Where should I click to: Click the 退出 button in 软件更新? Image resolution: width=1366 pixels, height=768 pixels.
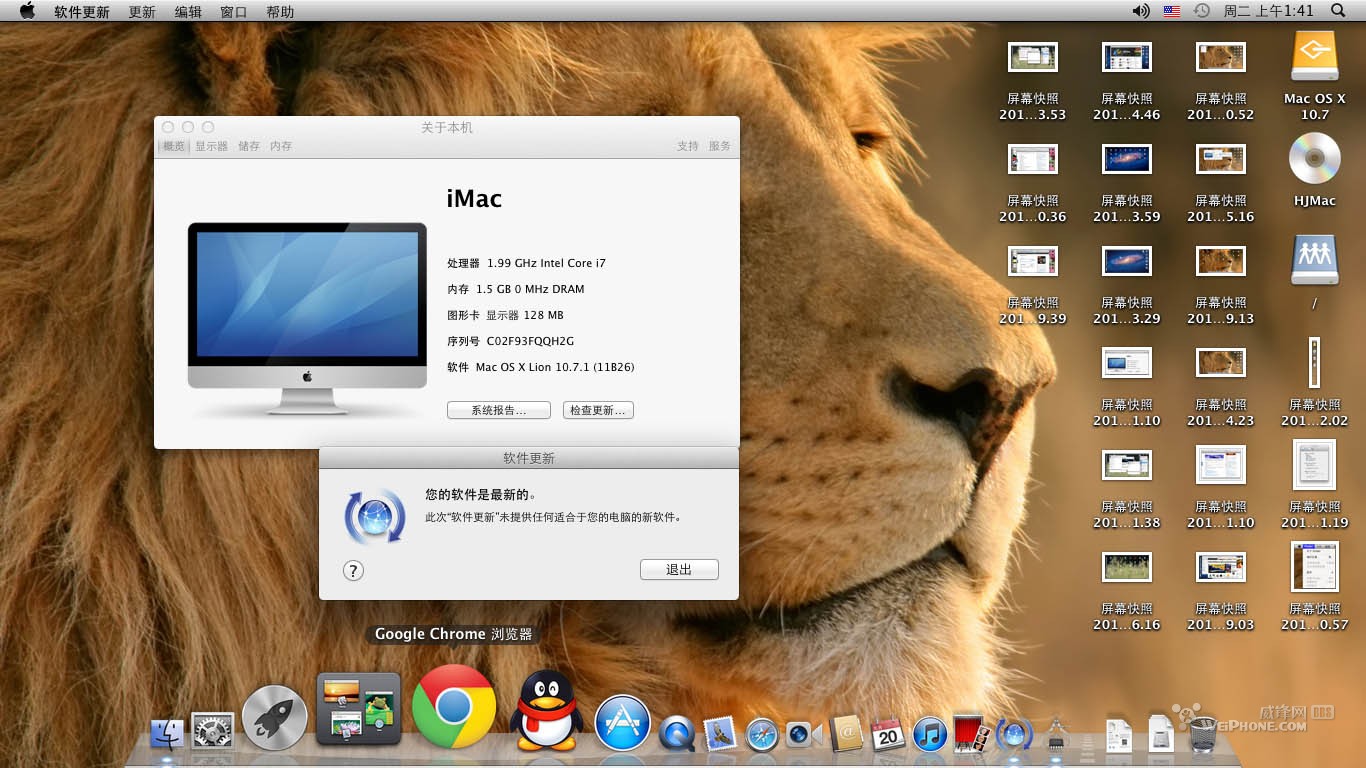tap(679, 569)
